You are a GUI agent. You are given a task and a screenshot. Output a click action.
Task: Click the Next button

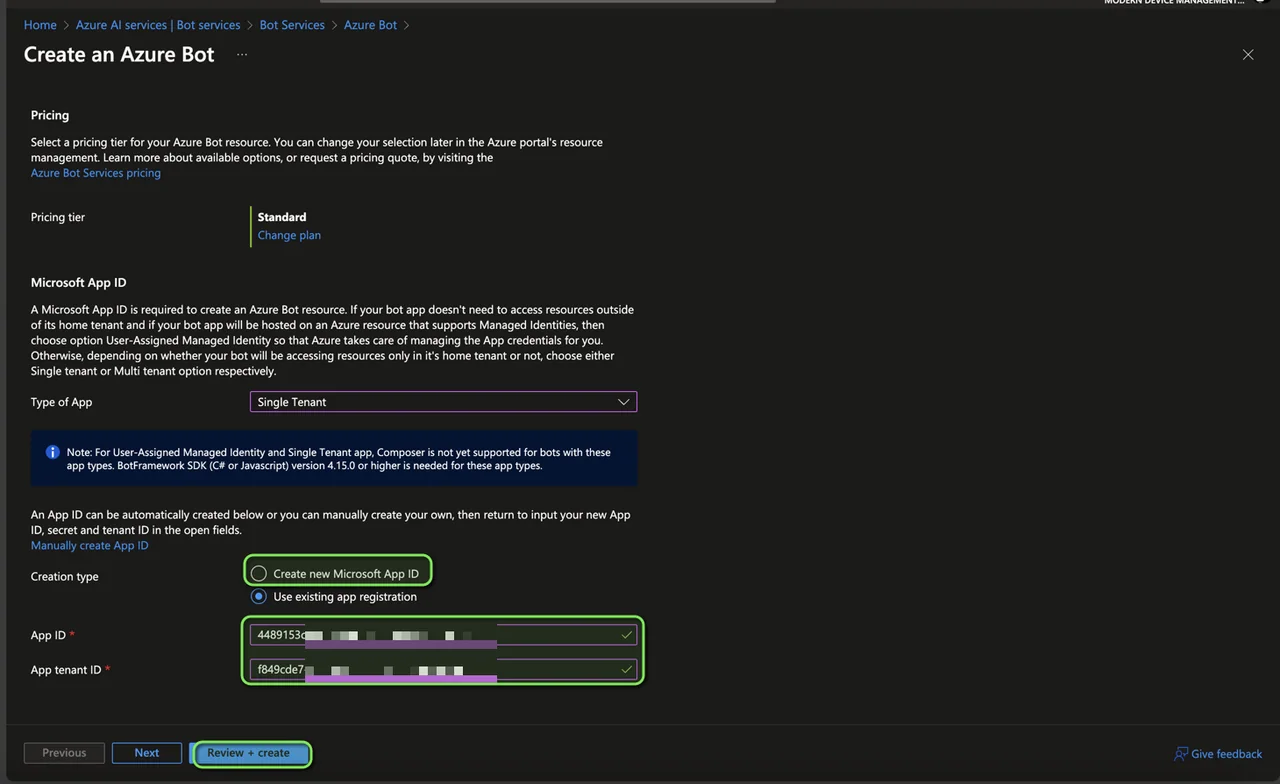click(x=147, y=753)
